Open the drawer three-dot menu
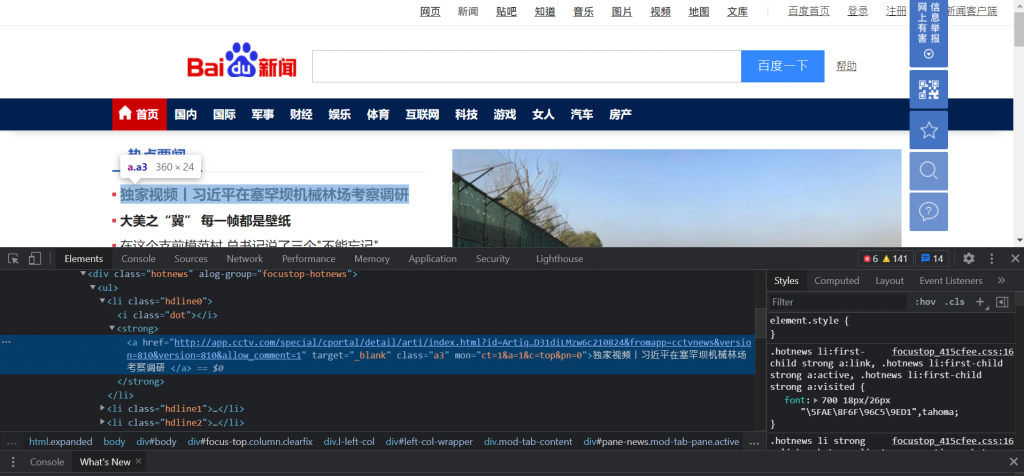The height and width of the screenshot is (476, 1024). (12, 462)
